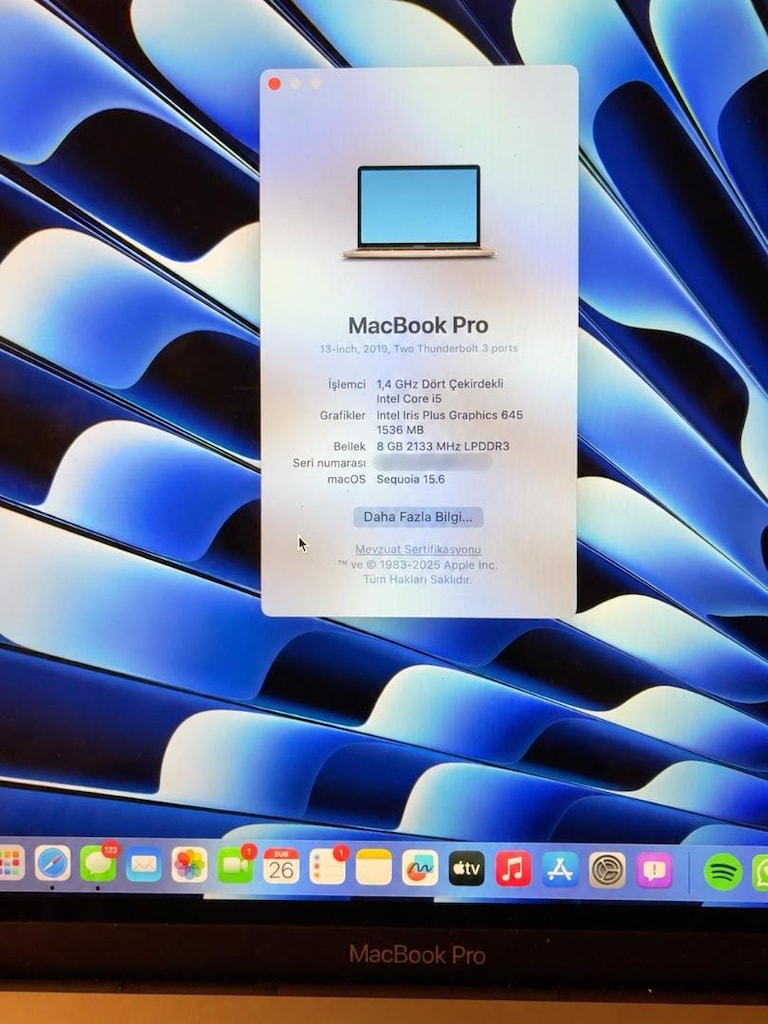The width and height of the screenshot is (768, 1024).
Task: Open the Notes app
Action: (374, 867)
